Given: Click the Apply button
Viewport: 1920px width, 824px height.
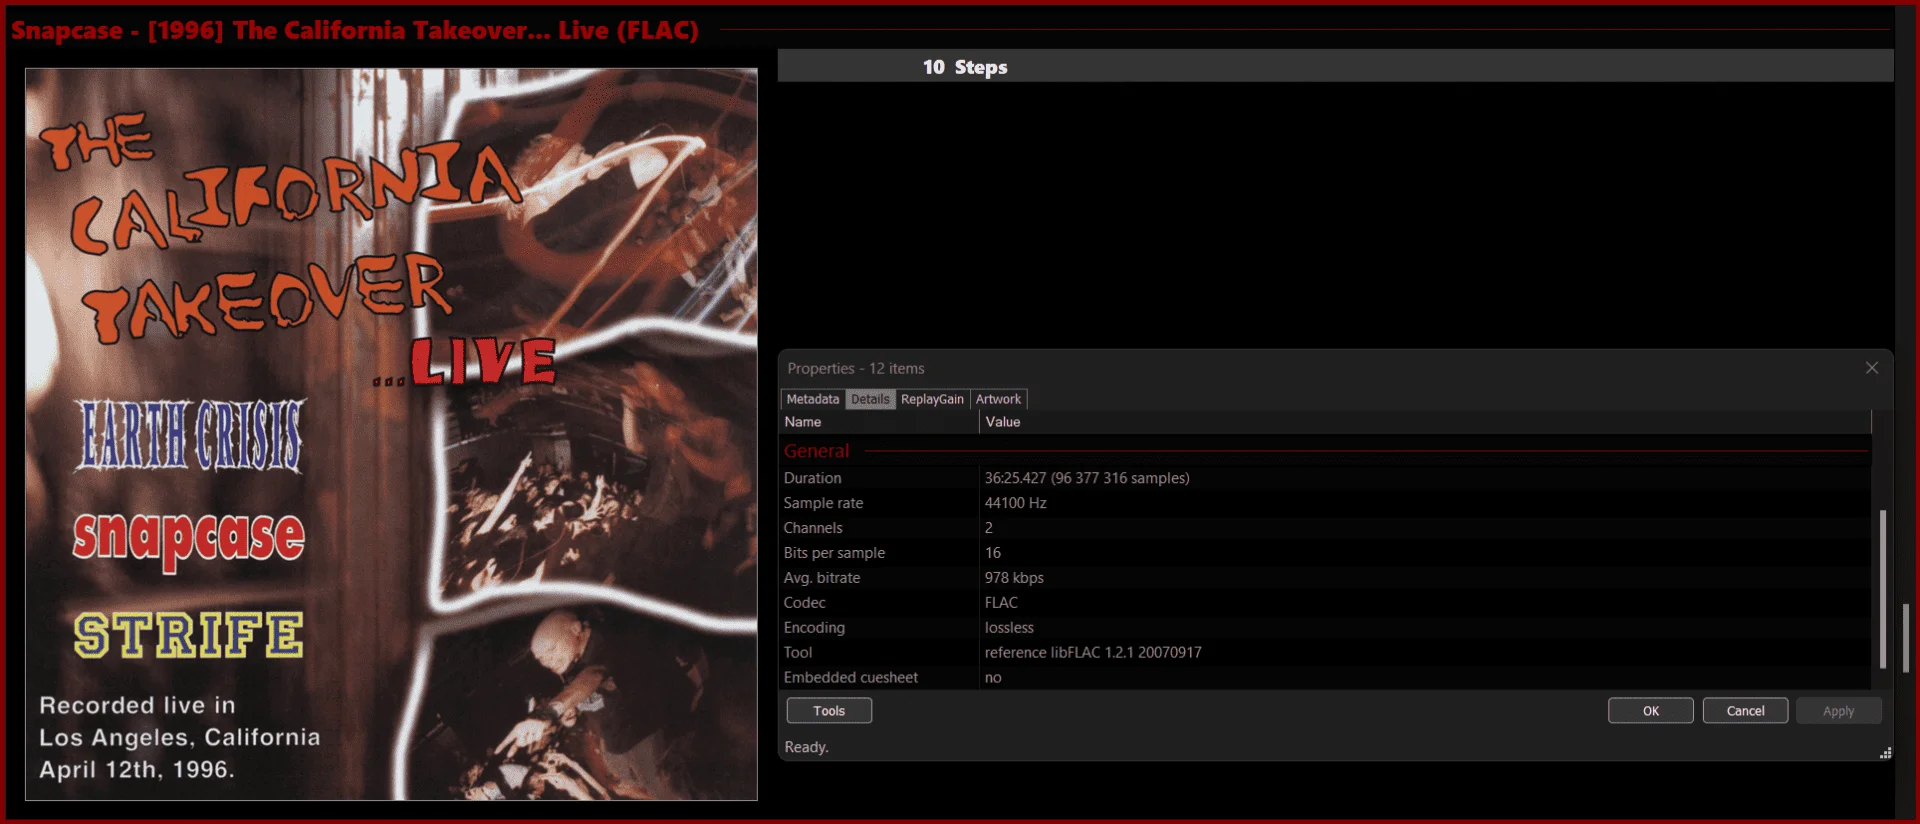Looking at the screenshot, I should tap(1838, 711).
